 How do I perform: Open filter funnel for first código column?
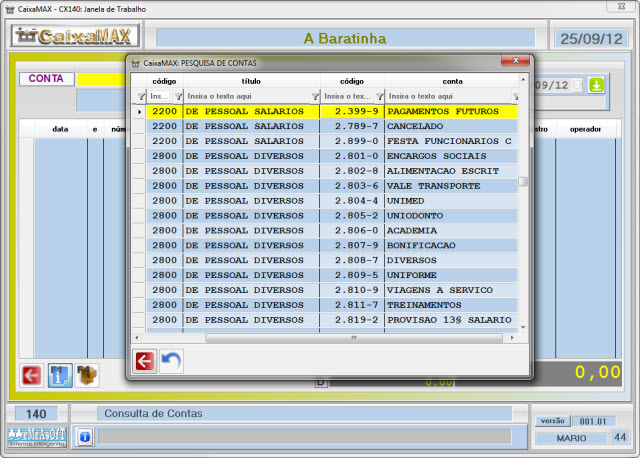coord(178,96)
